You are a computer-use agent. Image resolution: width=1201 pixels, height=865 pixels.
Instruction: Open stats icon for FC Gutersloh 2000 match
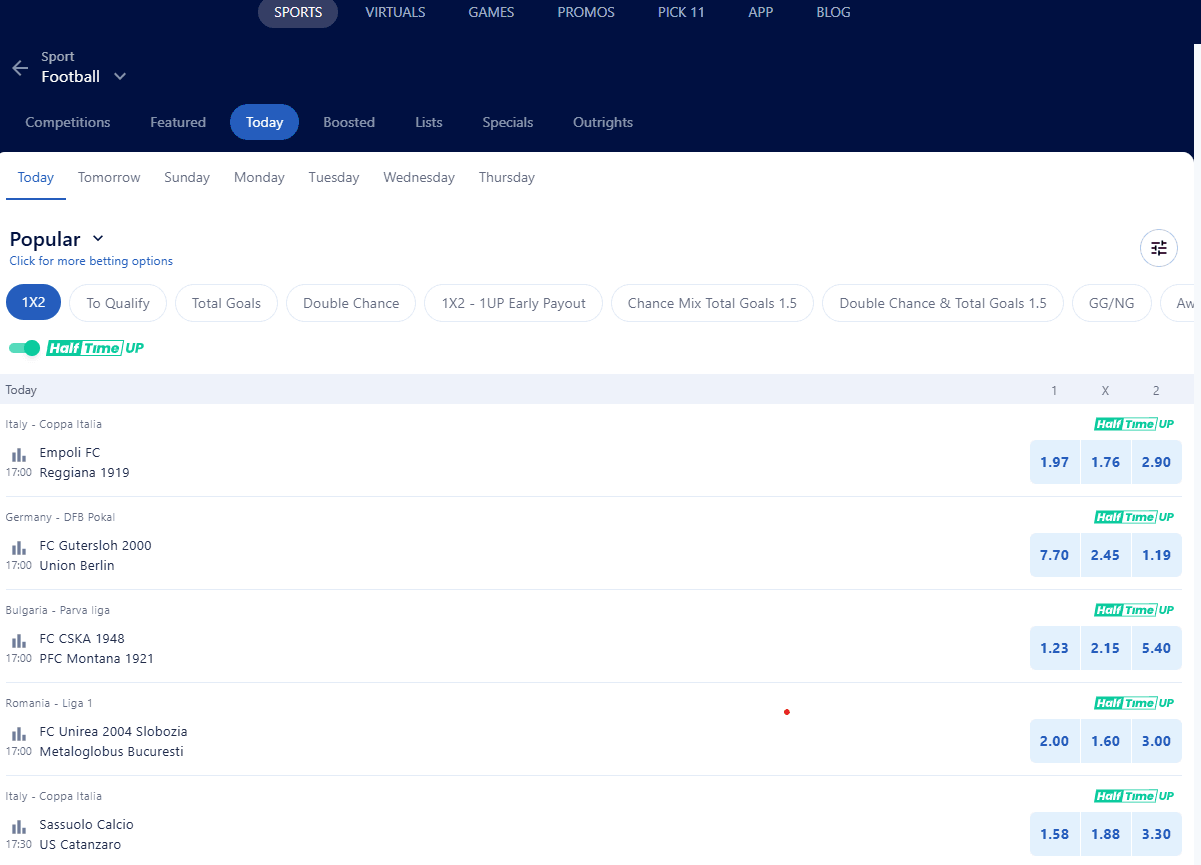(18, 547)
